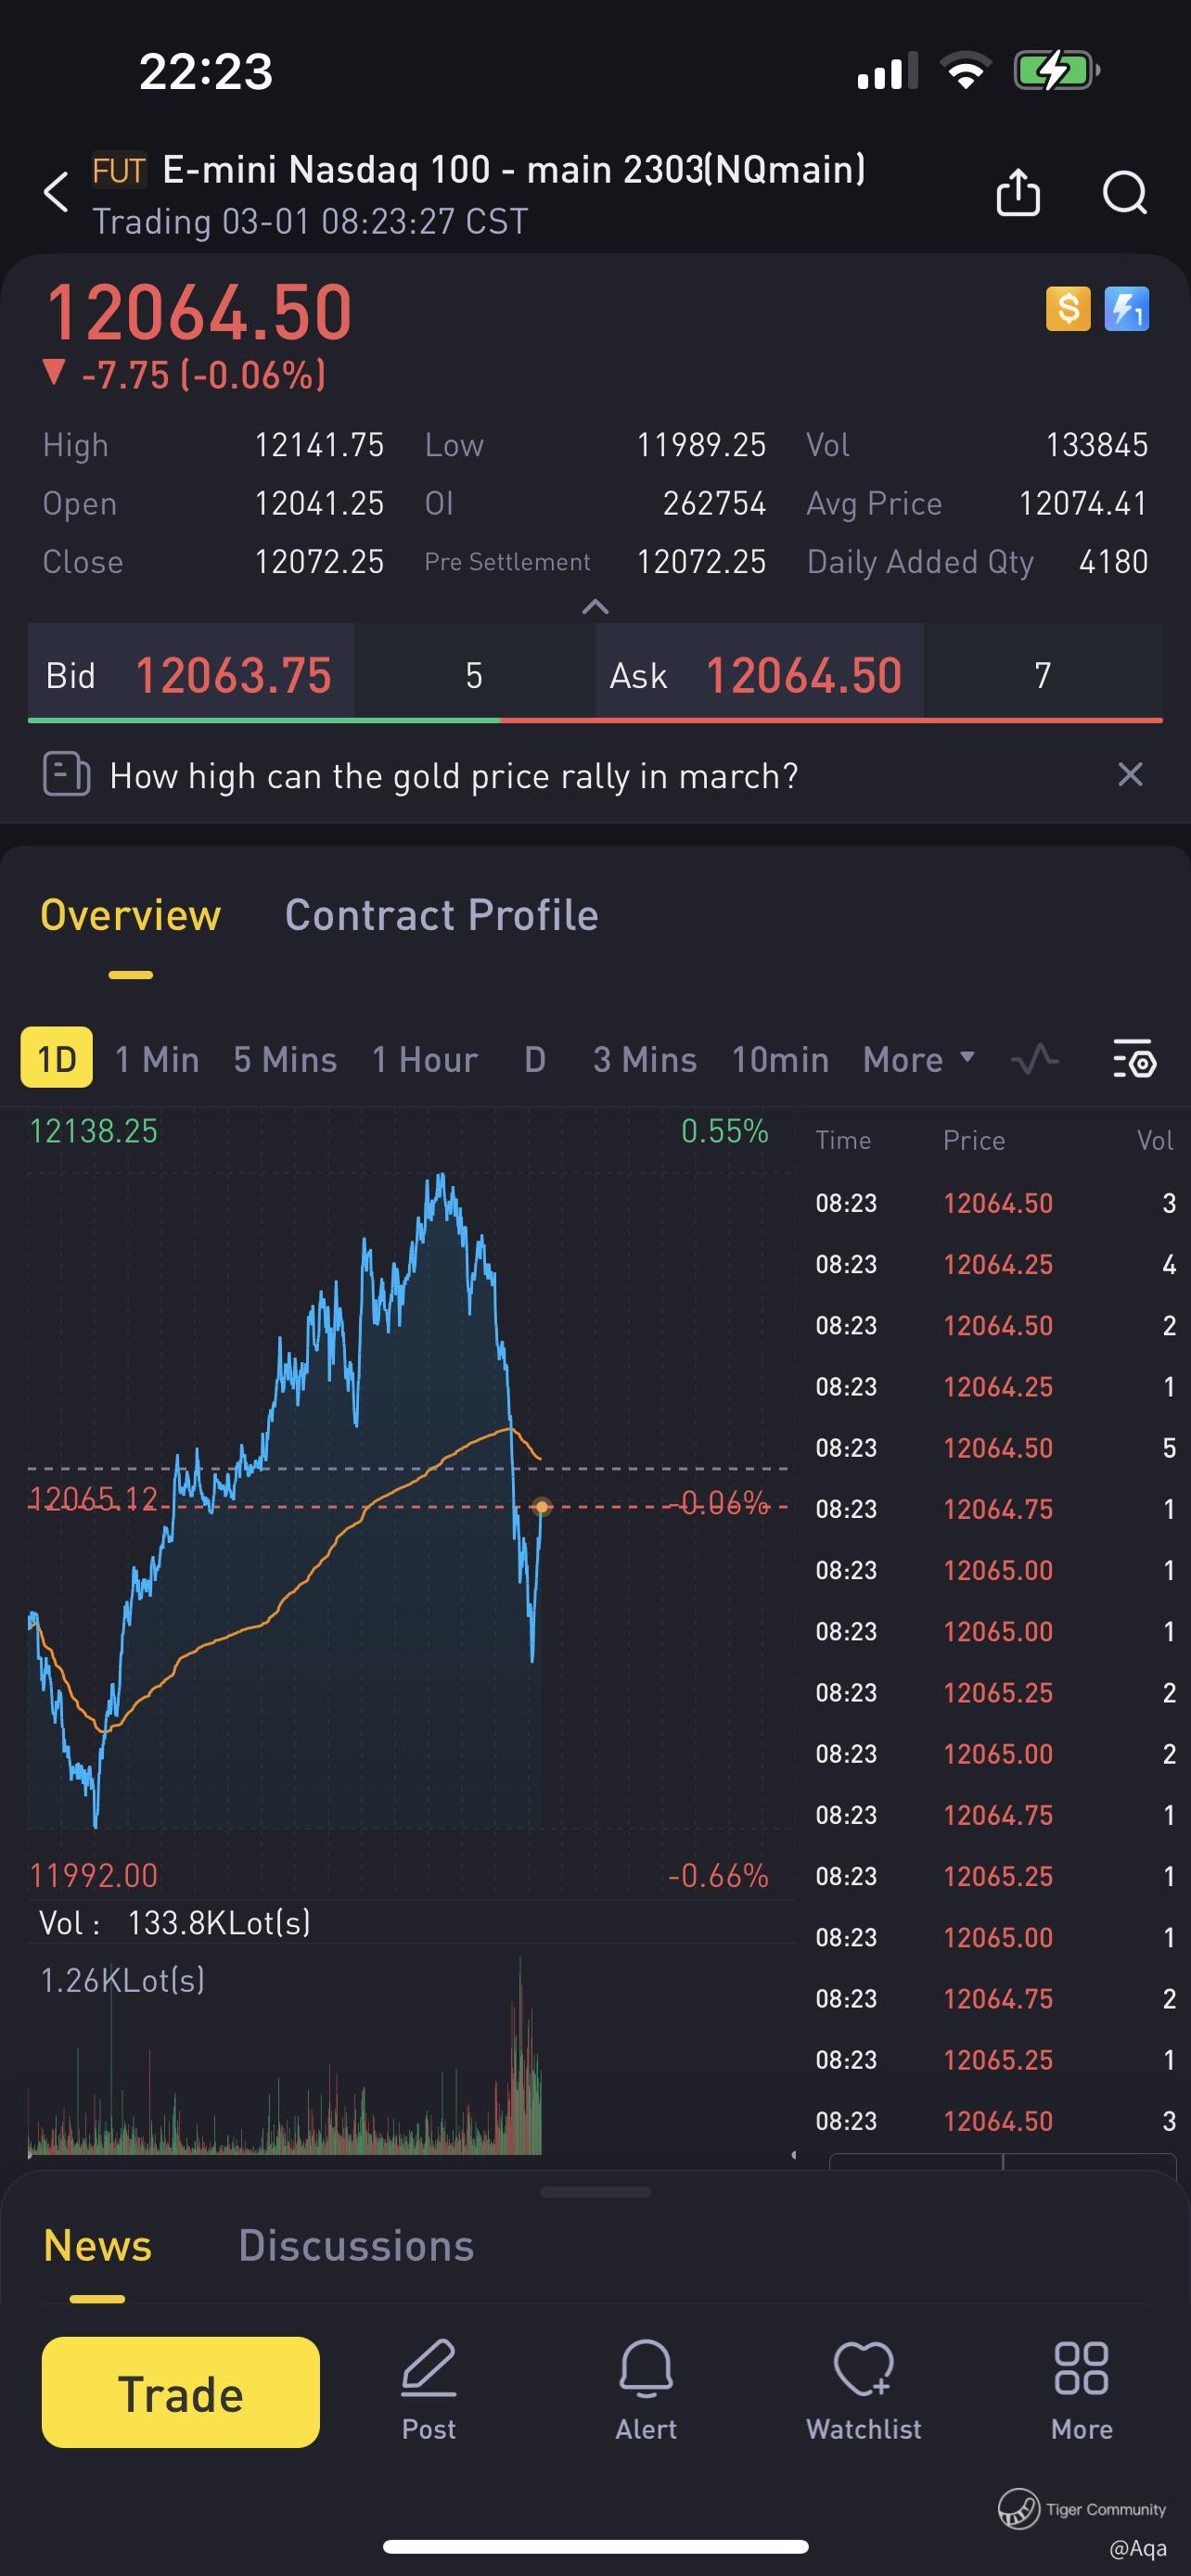1191x2576 pixels.
Task: Tap the last price 12064.50 headline
Action: 199,312
